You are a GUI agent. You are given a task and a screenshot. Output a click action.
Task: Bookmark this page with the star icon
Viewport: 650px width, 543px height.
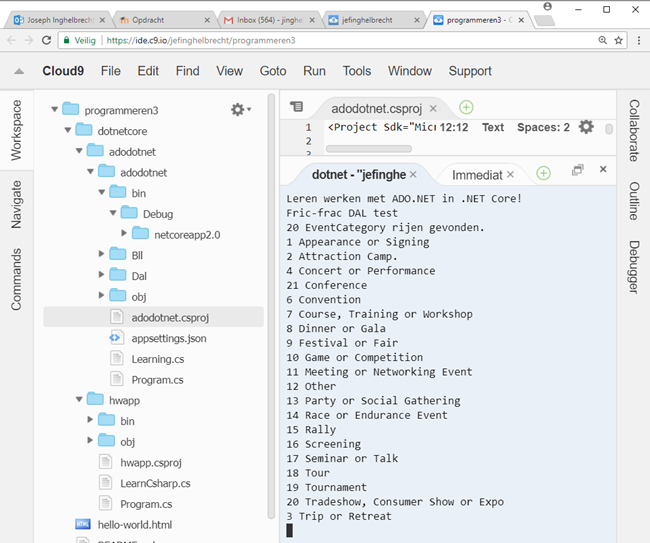pos(618,40)
